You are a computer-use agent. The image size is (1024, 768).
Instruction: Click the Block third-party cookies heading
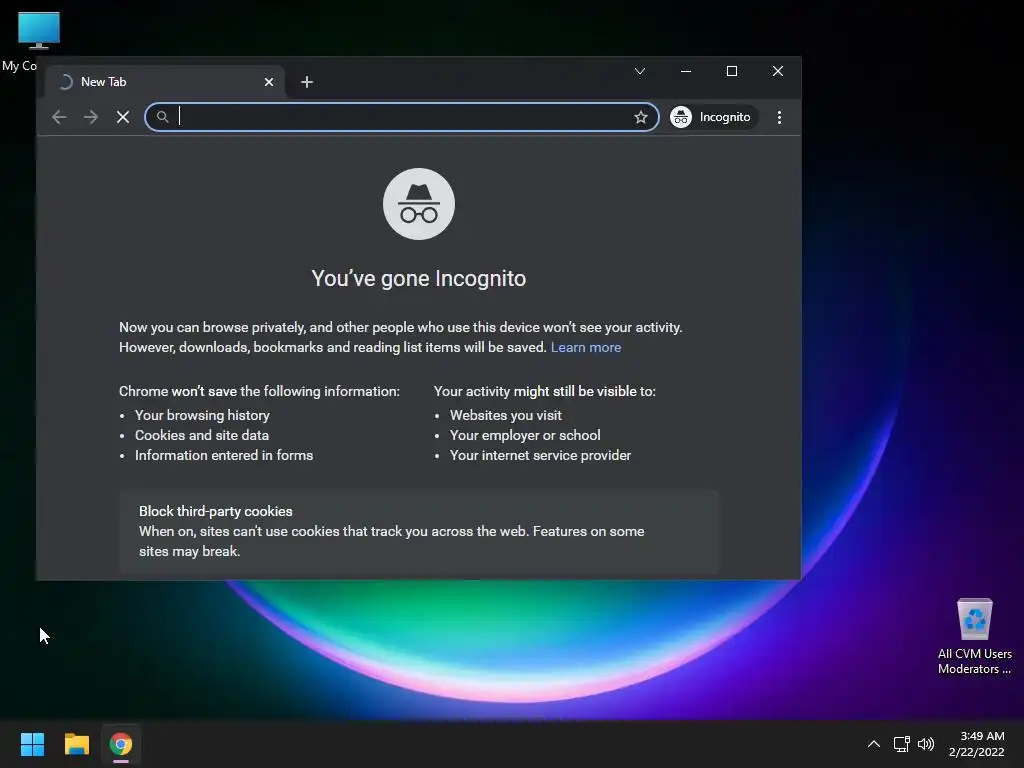click(x=216, y=511)
